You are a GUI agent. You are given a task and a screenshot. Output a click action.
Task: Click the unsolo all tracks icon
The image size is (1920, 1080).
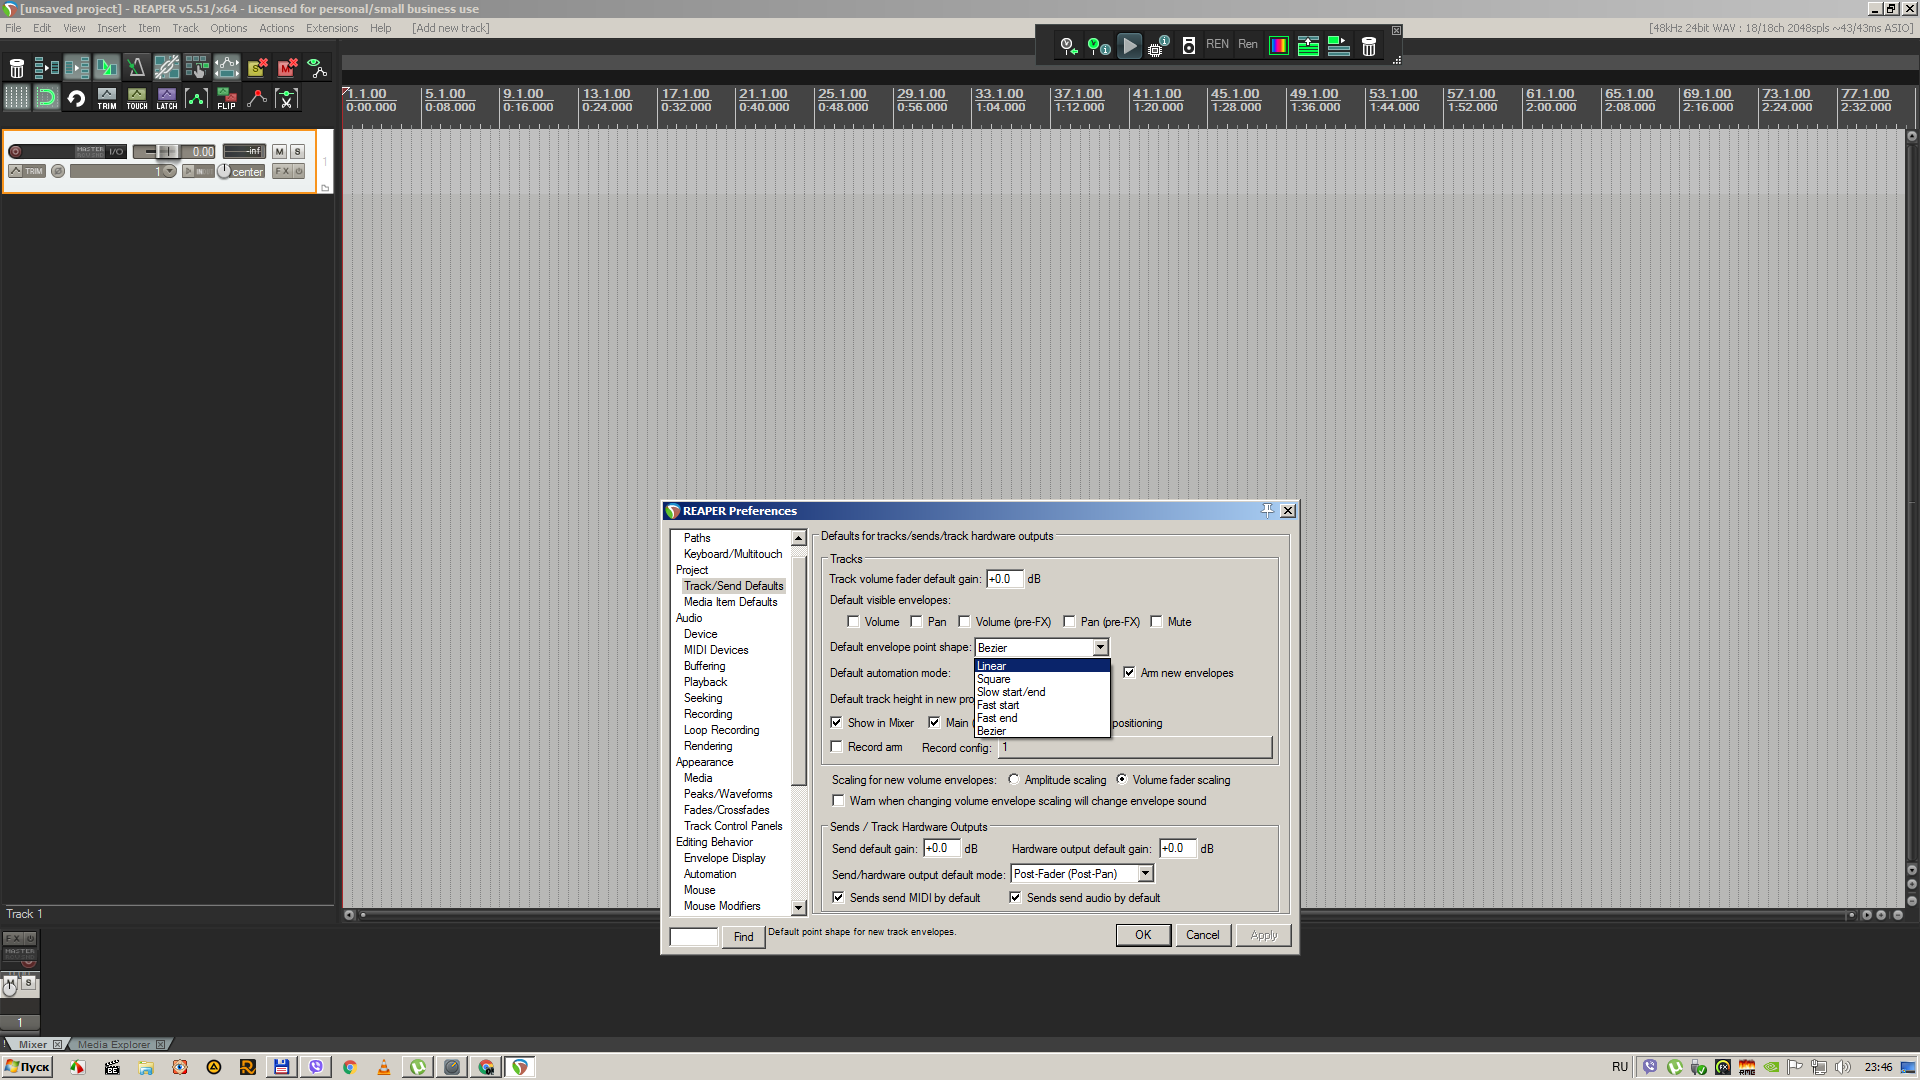coord(257,67)
